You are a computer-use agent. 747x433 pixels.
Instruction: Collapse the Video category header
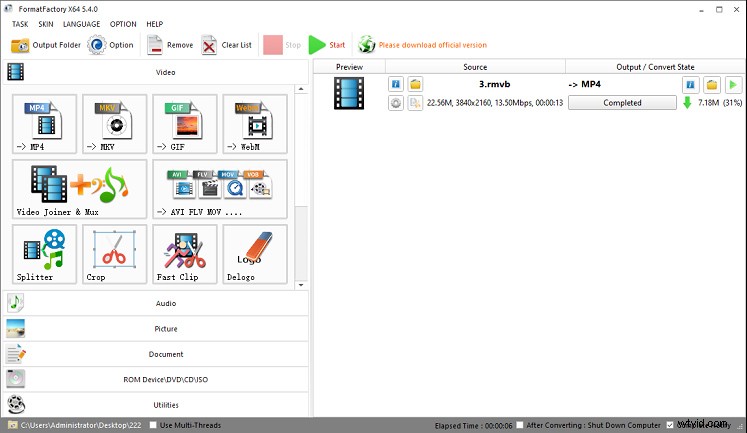[156, 72]
